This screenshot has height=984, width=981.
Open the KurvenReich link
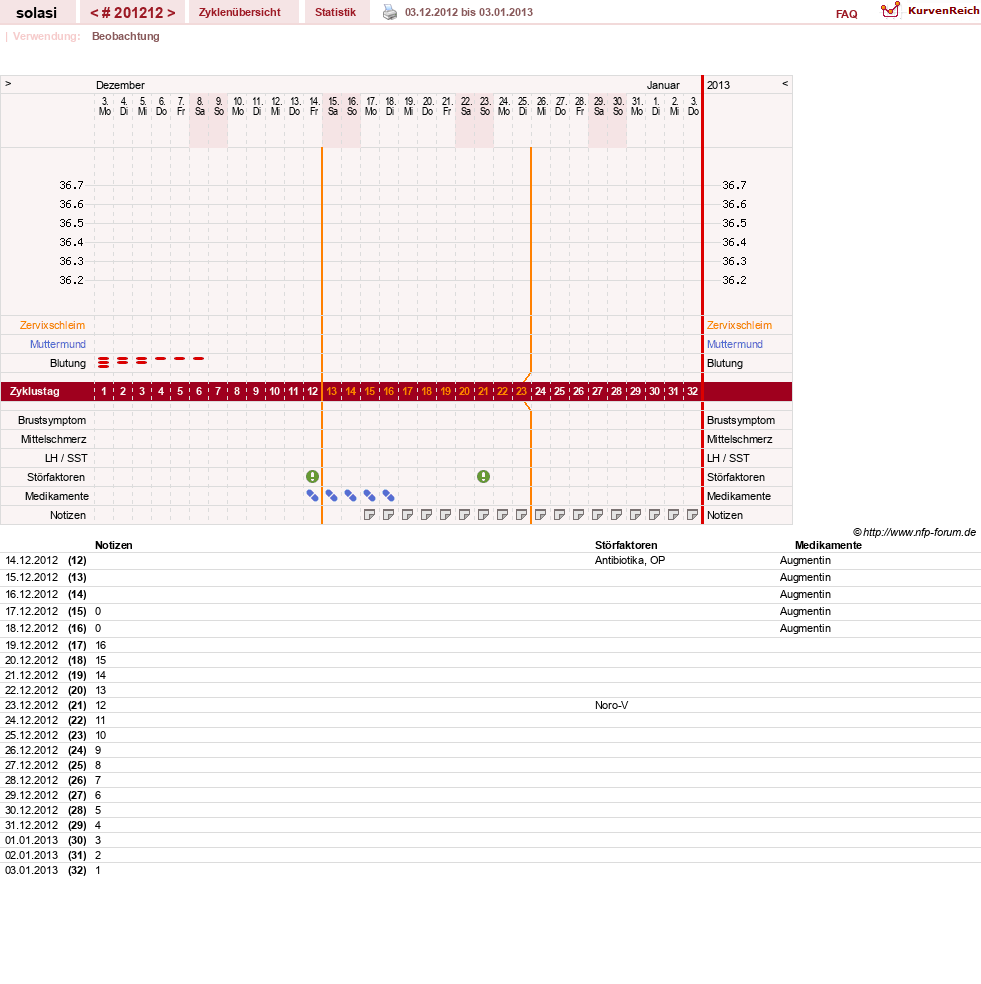(943, 10)
